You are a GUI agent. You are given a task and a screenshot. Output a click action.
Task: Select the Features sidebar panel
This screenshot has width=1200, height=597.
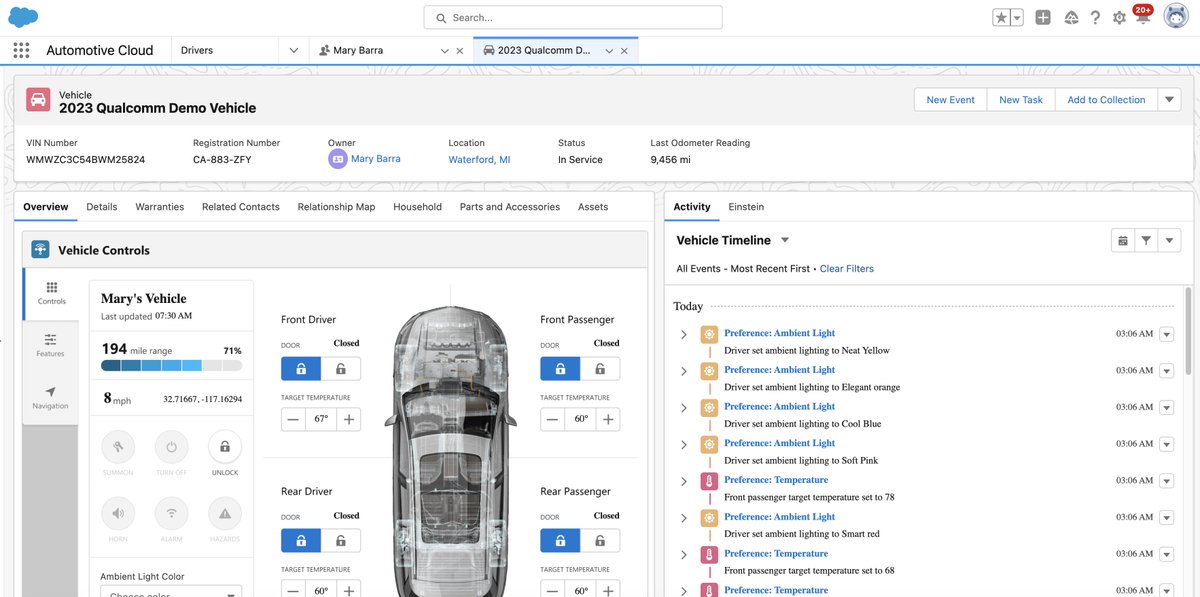50,346
